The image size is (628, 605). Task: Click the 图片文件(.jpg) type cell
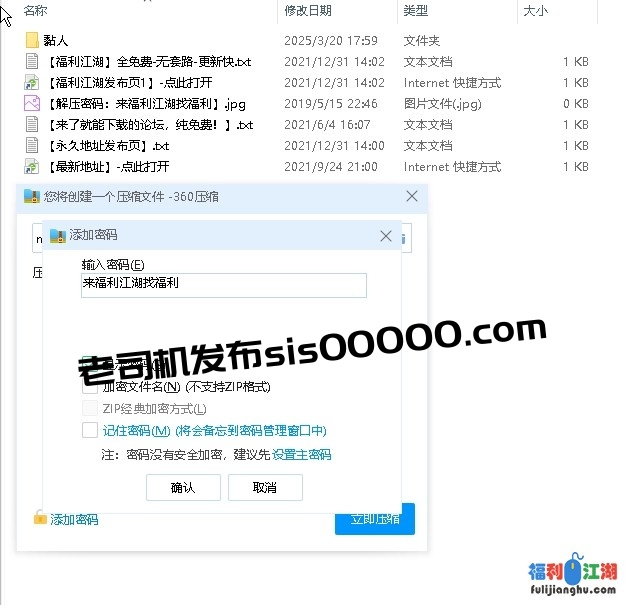coord(443,104)
